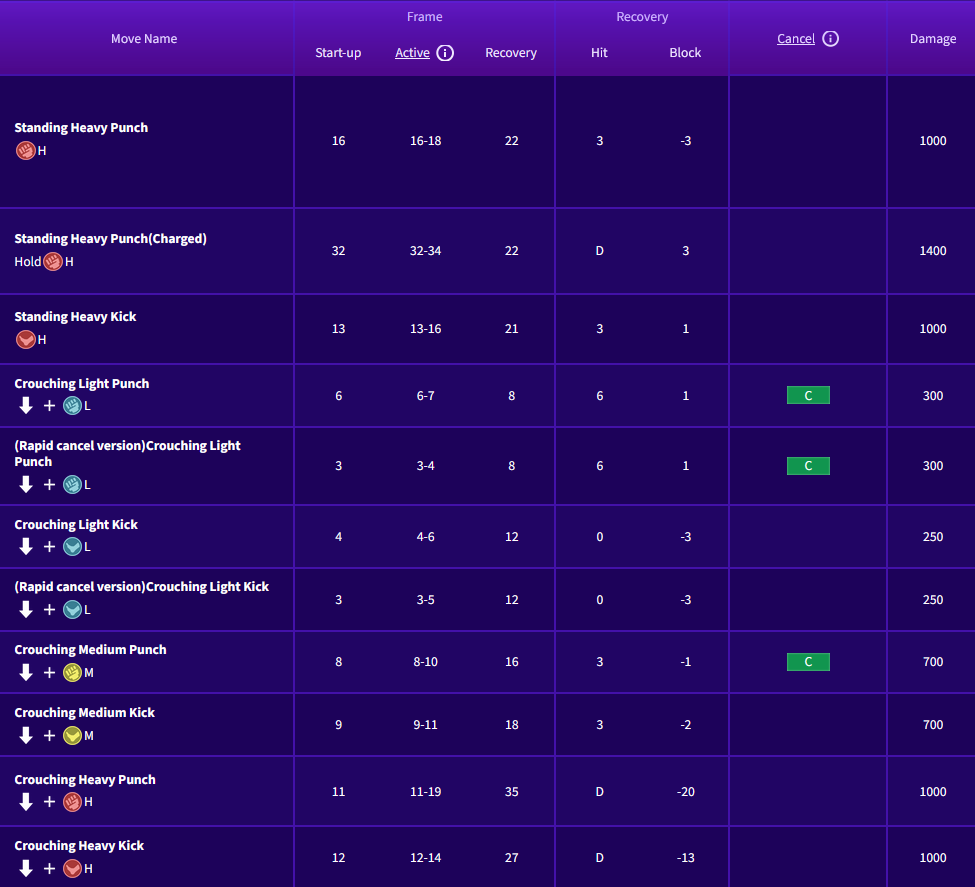Viewport: 975px width, 887px height.
Task: Click the 11-19 active frames value
Action: 425,792
